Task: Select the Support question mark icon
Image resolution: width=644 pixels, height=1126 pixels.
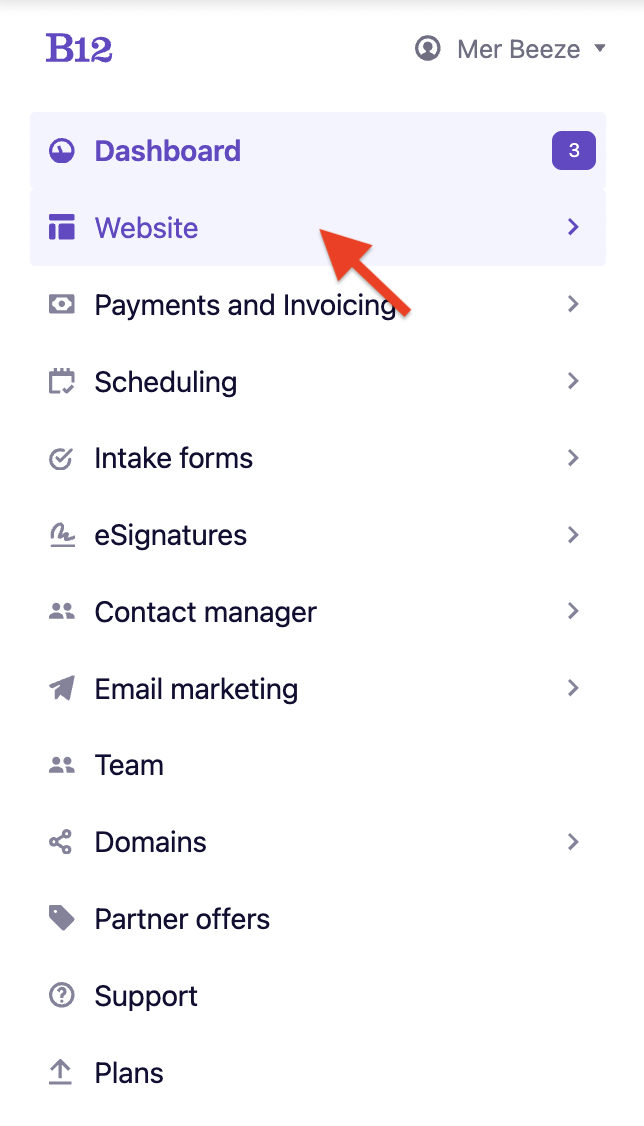Action: coord(61,995)
